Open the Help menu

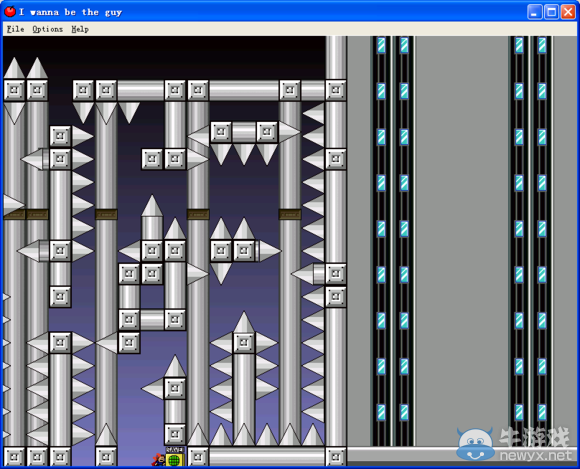[x=80, y=29]
